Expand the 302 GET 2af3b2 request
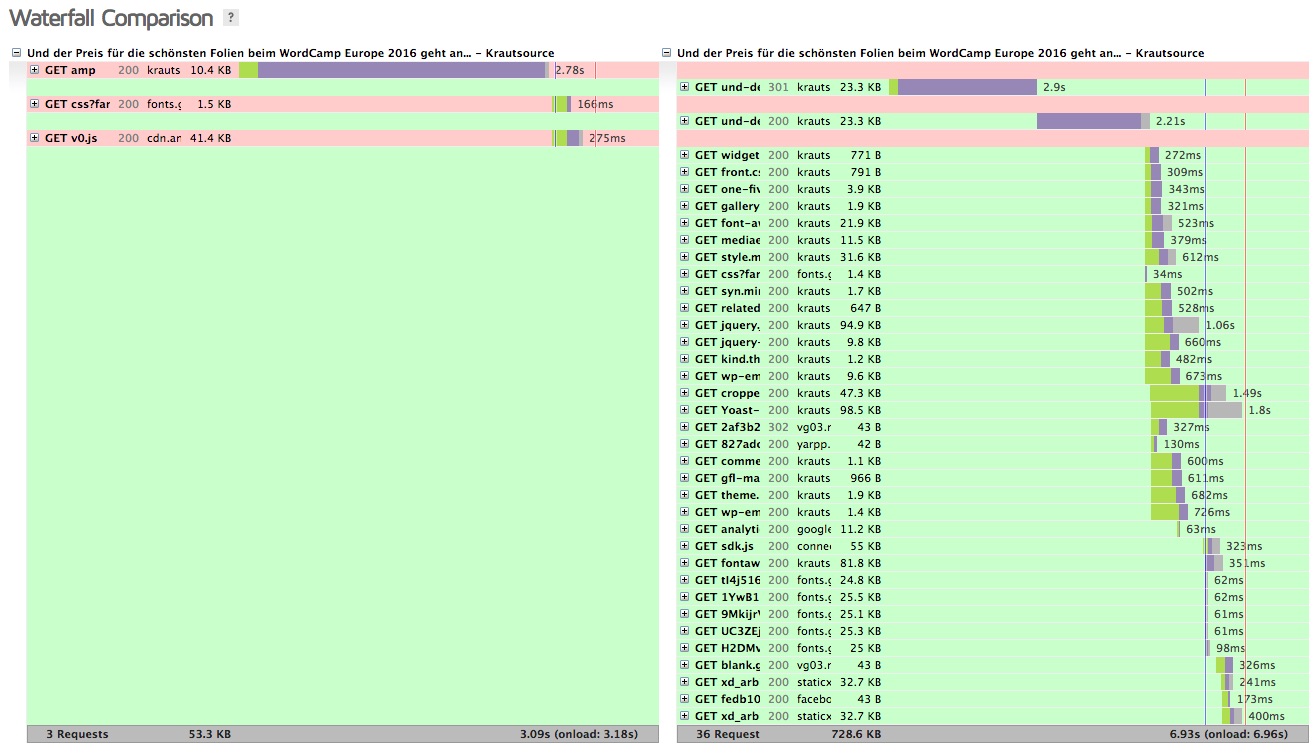The height and width of the screenshot is (755, 1313). tap(685, 427)
